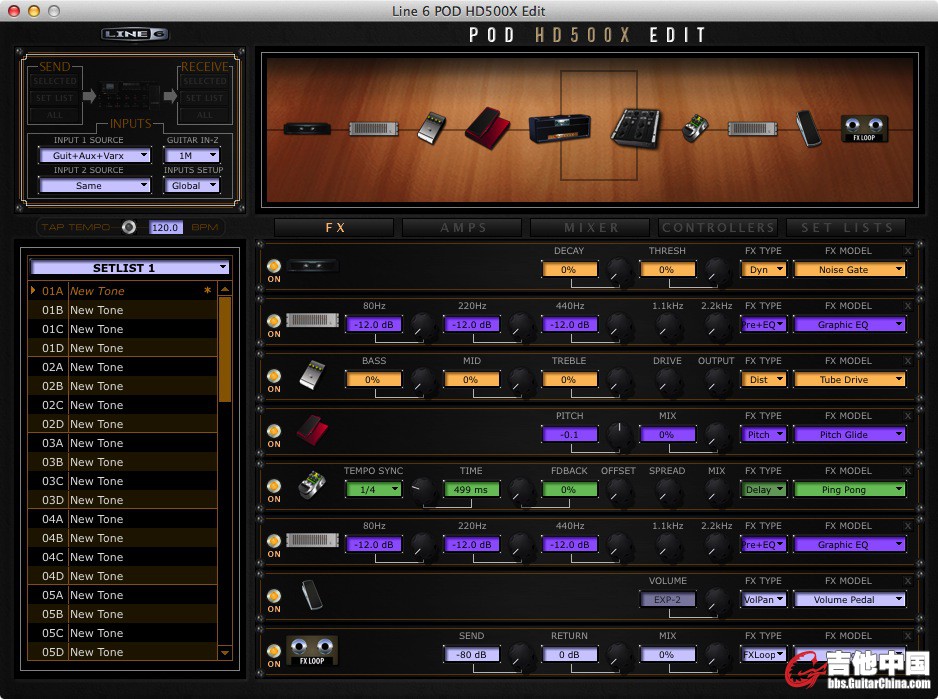938x699 pixels.
Task: Open the Volume Pedal FX Model dropdown
Action: click(x=849, y=600)
